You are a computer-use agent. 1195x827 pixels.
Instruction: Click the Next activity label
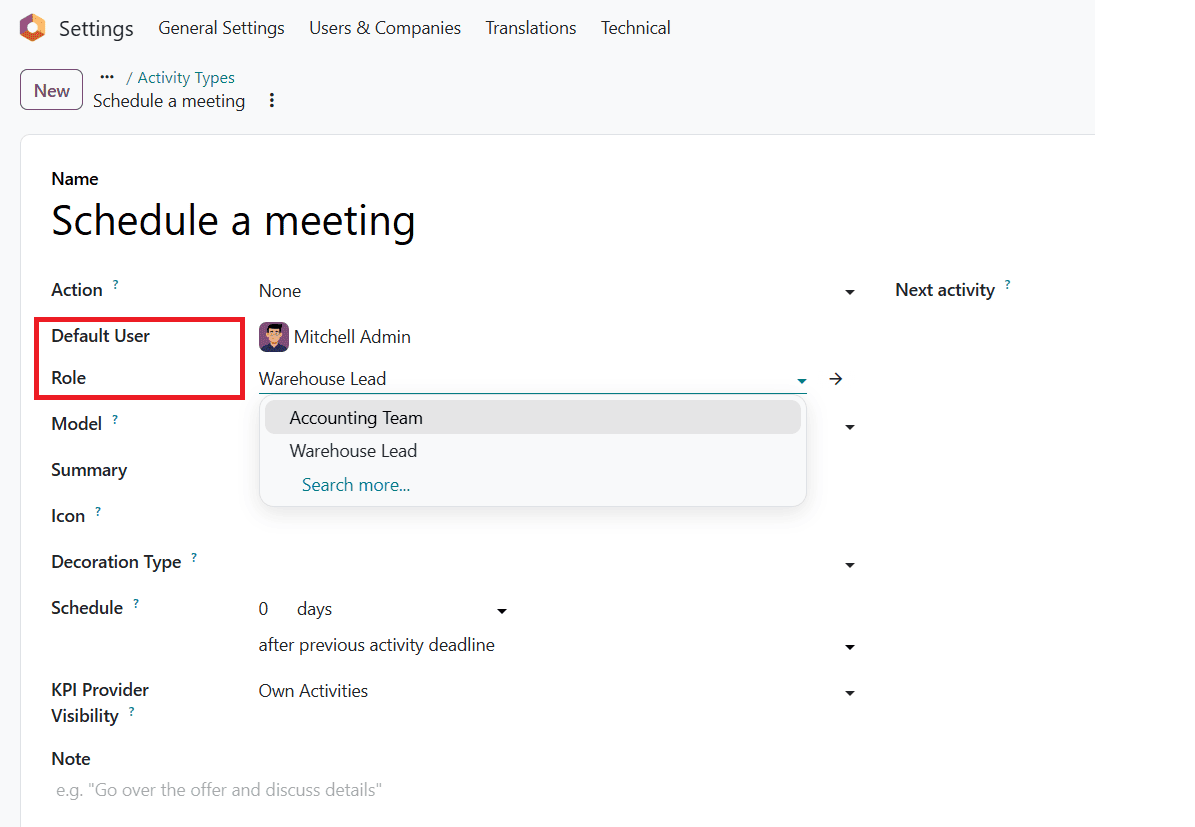[x=945, y=290]
